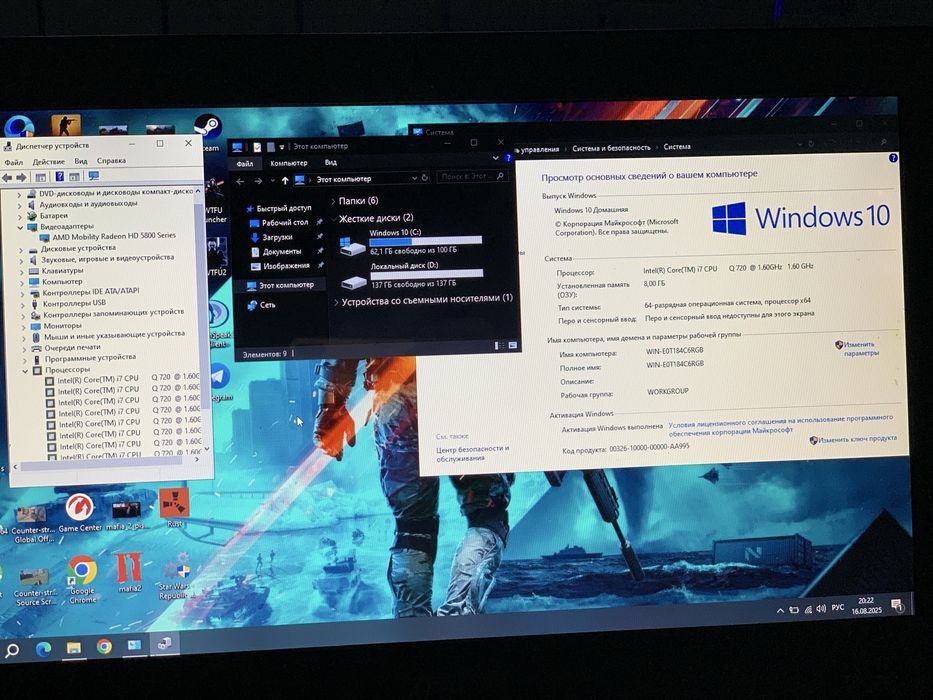Click the Explorer search field
The image size is (933, 700).
point(472,177)
